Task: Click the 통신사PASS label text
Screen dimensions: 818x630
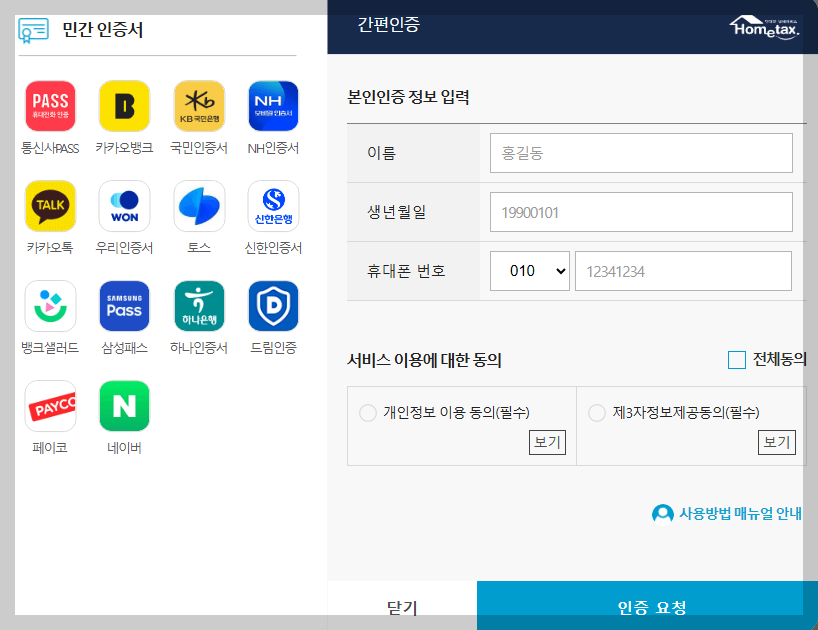Action: click(x=50, y=149)
